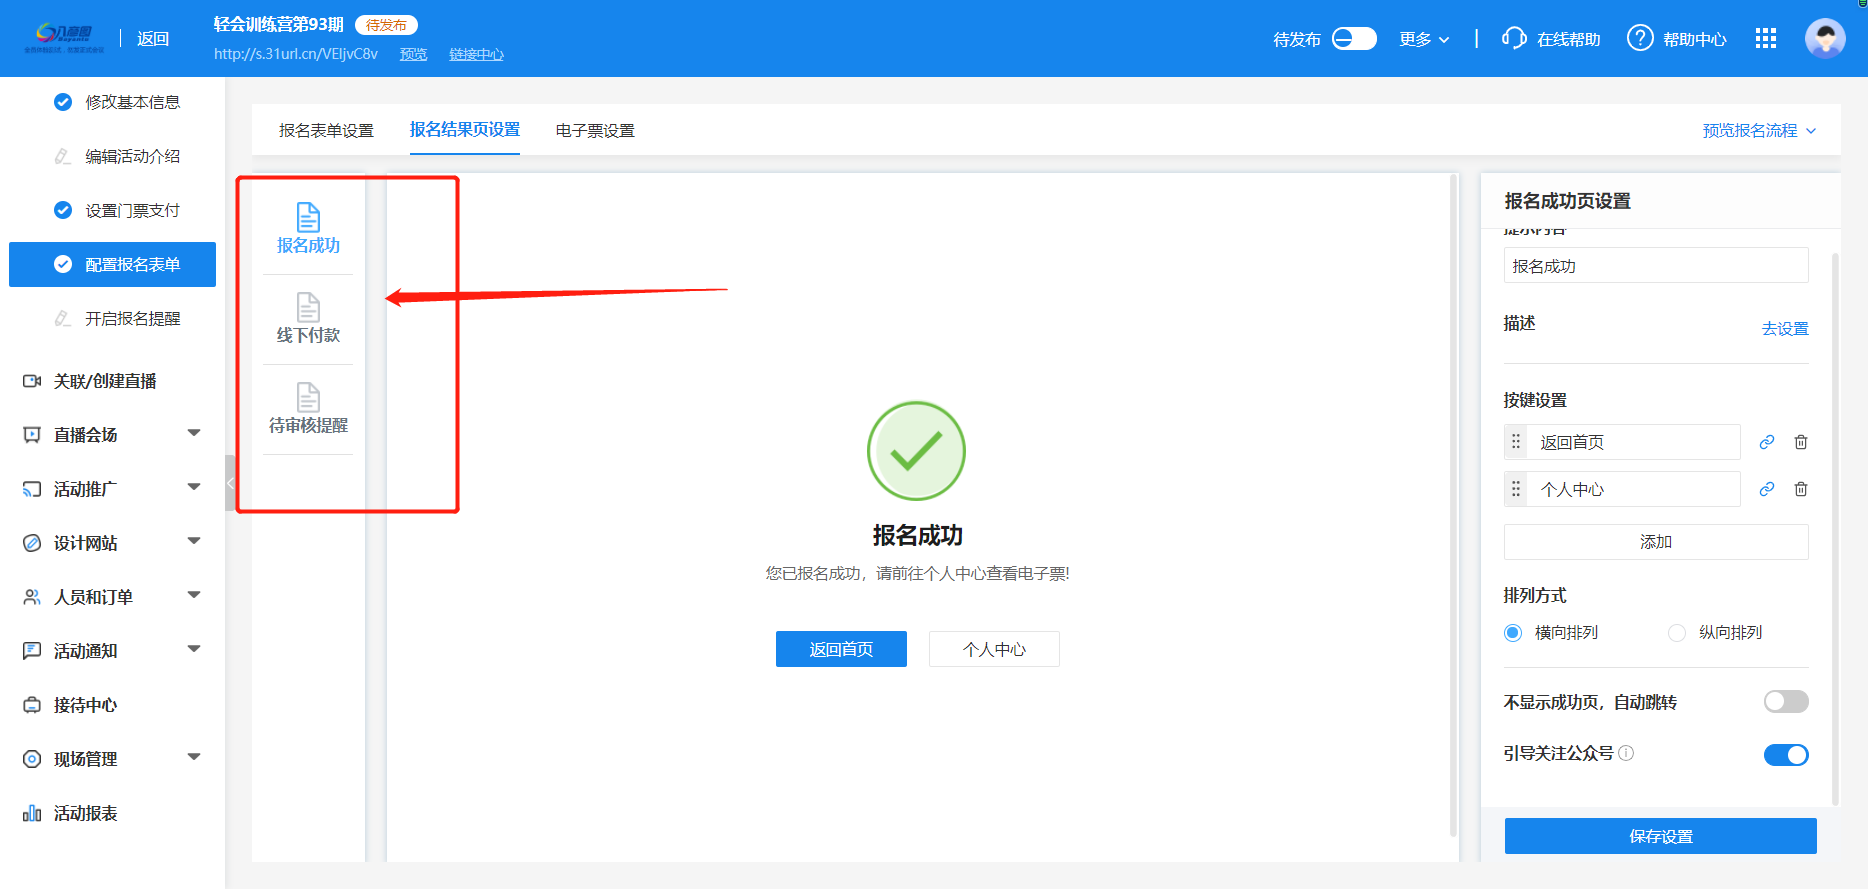This screenshot has height=889, width=1868.
Task: Expand the 活动通知 menu arrow
Action: (194, 649)
